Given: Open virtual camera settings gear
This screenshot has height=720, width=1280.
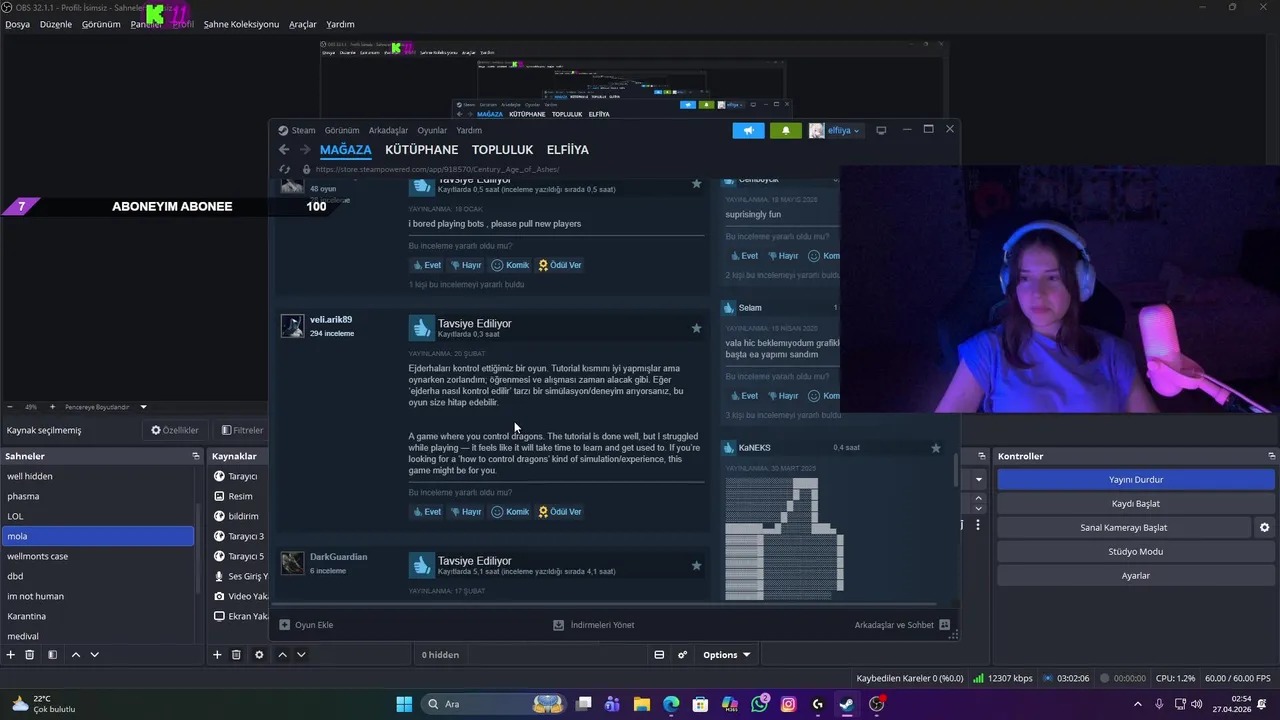Looking at the screenshot, I should [1264, 528].
